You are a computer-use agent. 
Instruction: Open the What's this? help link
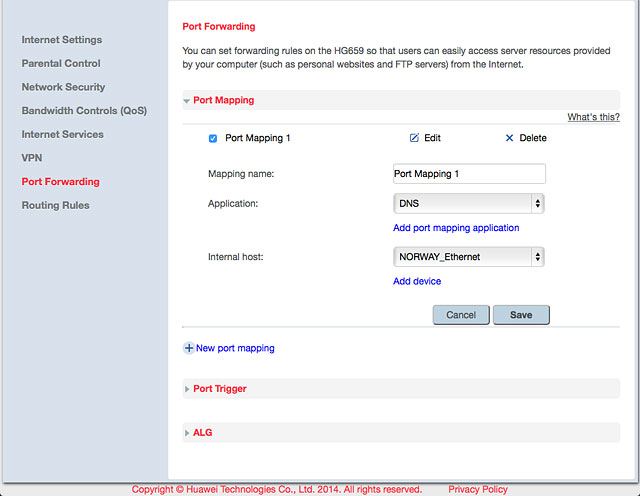[x=593, y=117]
